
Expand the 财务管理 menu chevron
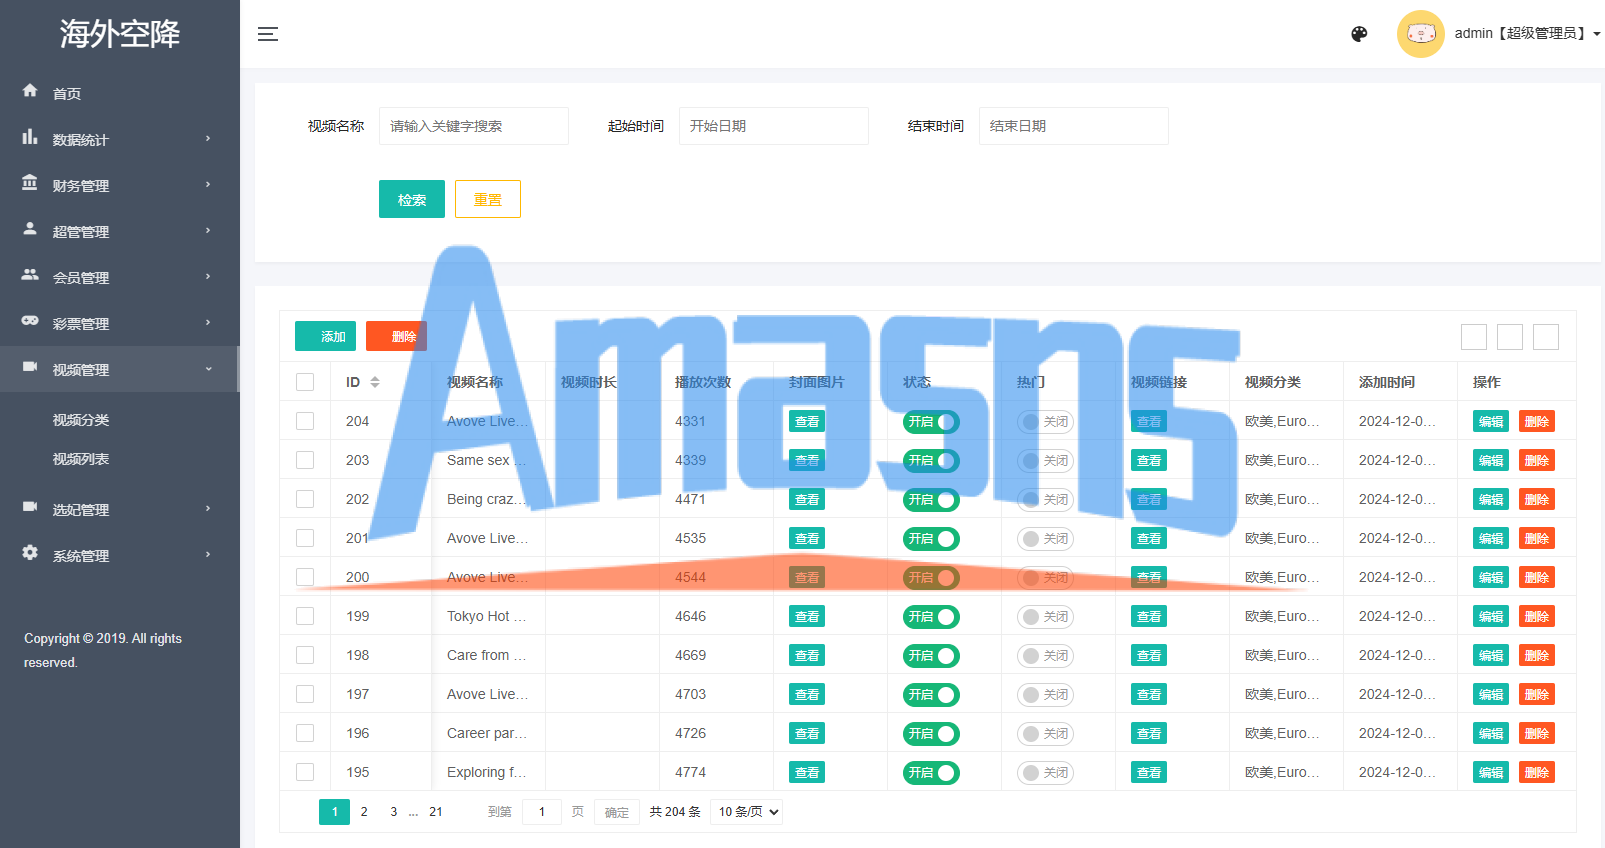pos(208,184)
